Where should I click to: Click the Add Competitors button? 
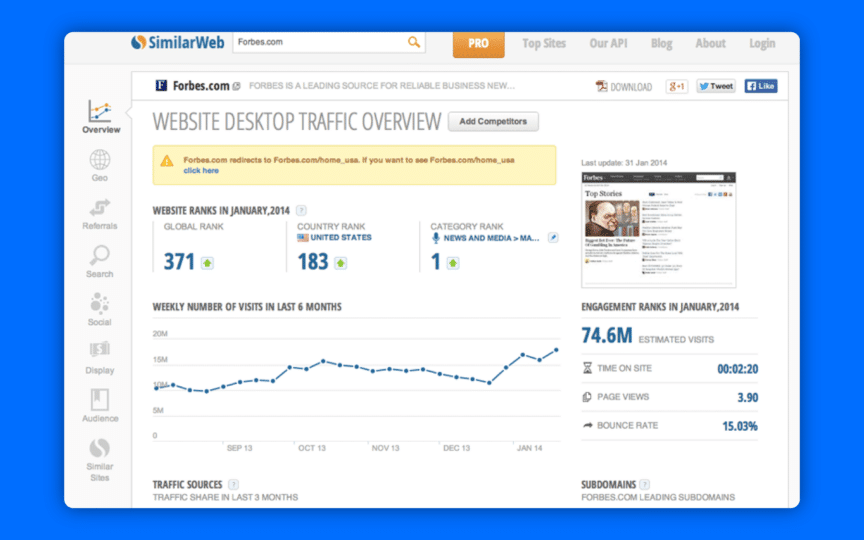coord(493,122)
